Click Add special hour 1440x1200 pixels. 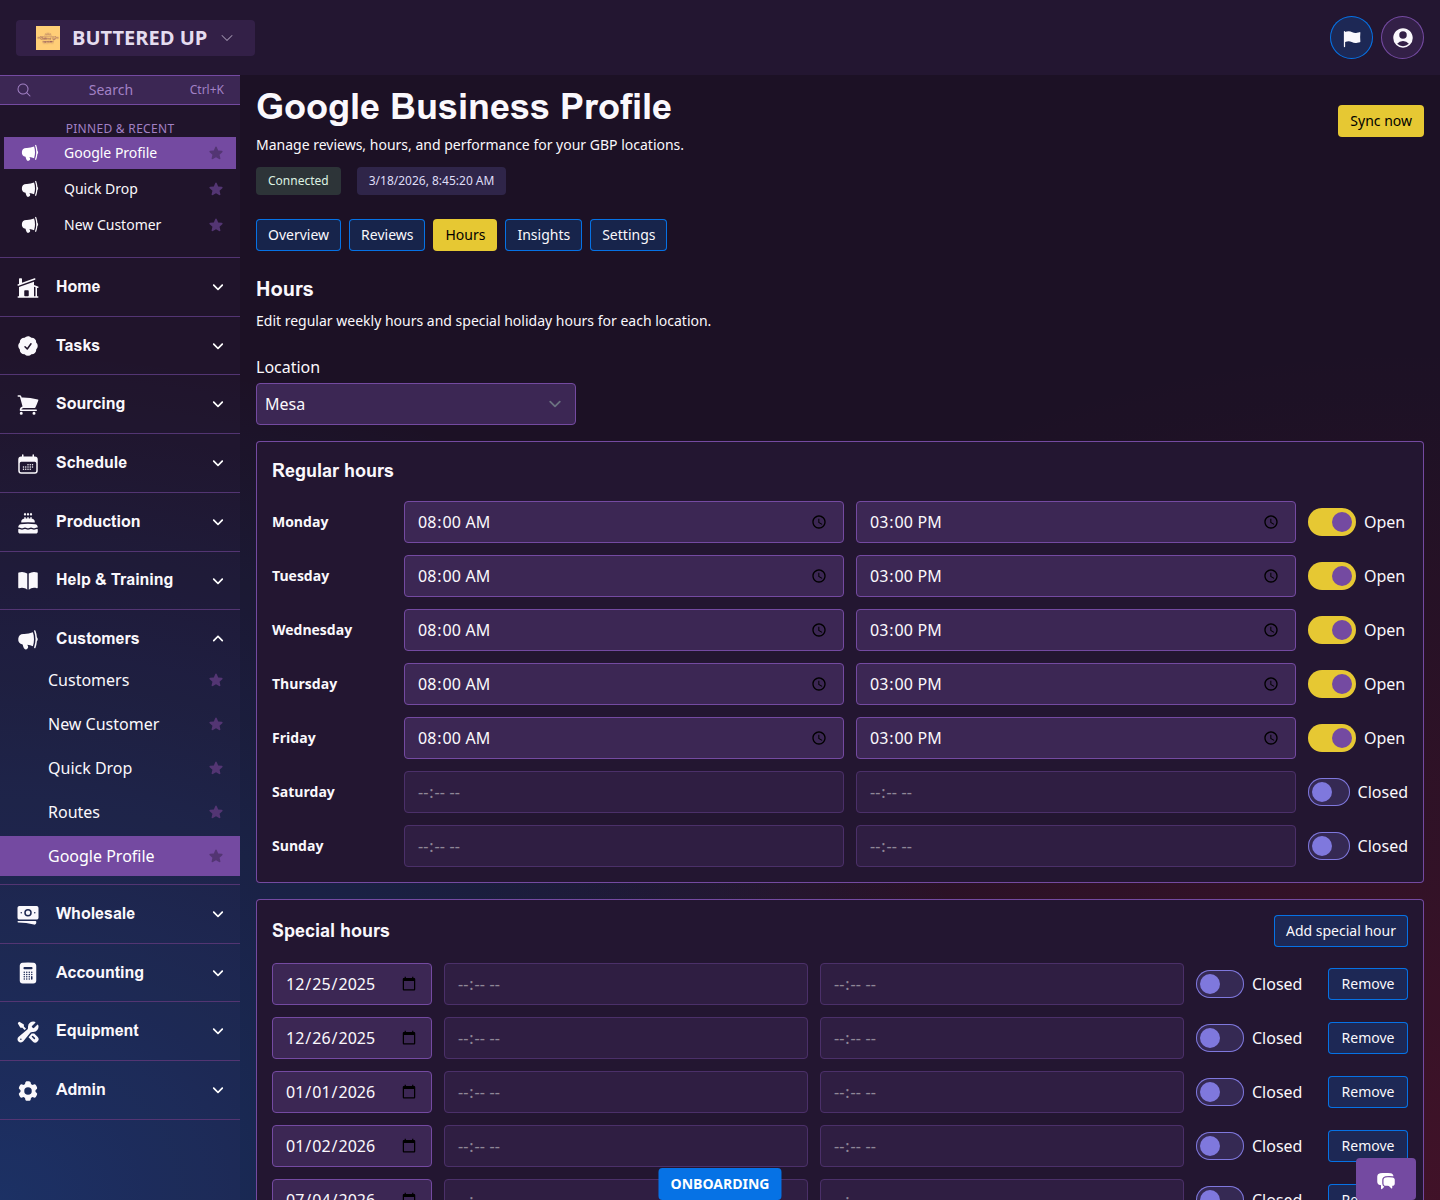tap(1340, 931)
